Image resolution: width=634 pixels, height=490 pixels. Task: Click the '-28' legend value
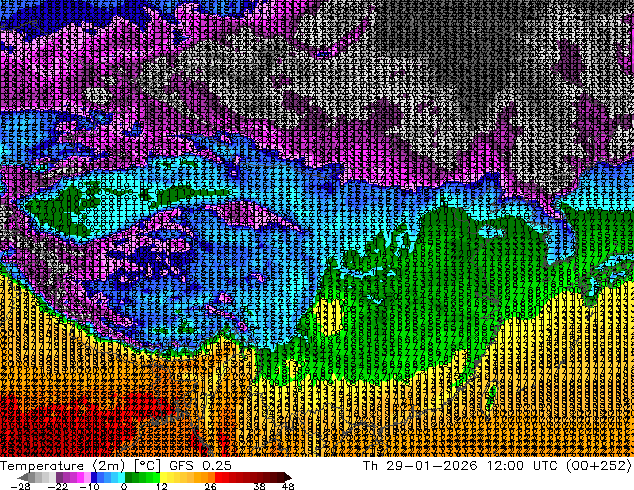[x=20, y=486]
